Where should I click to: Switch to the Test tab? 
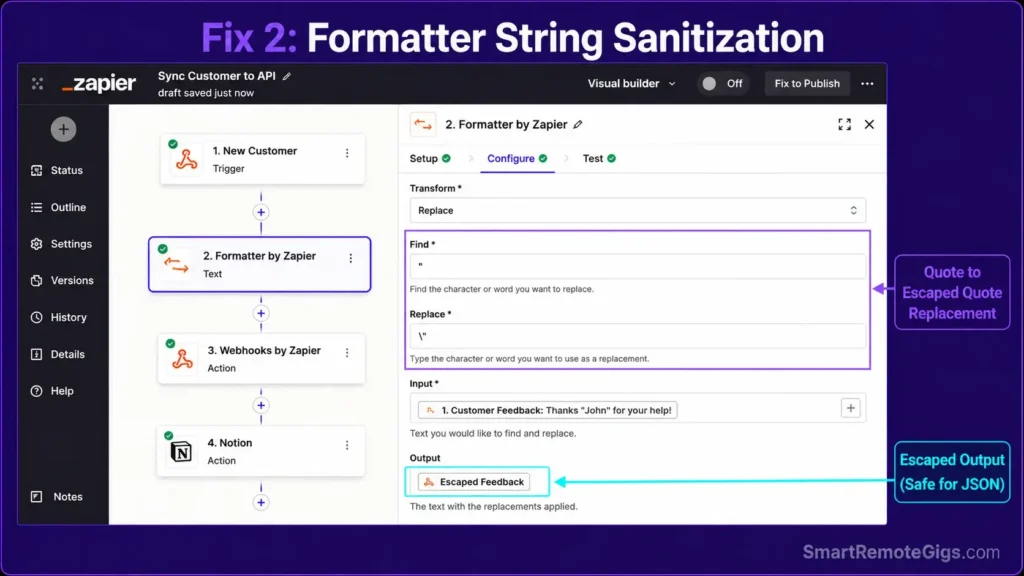[599, 159]
